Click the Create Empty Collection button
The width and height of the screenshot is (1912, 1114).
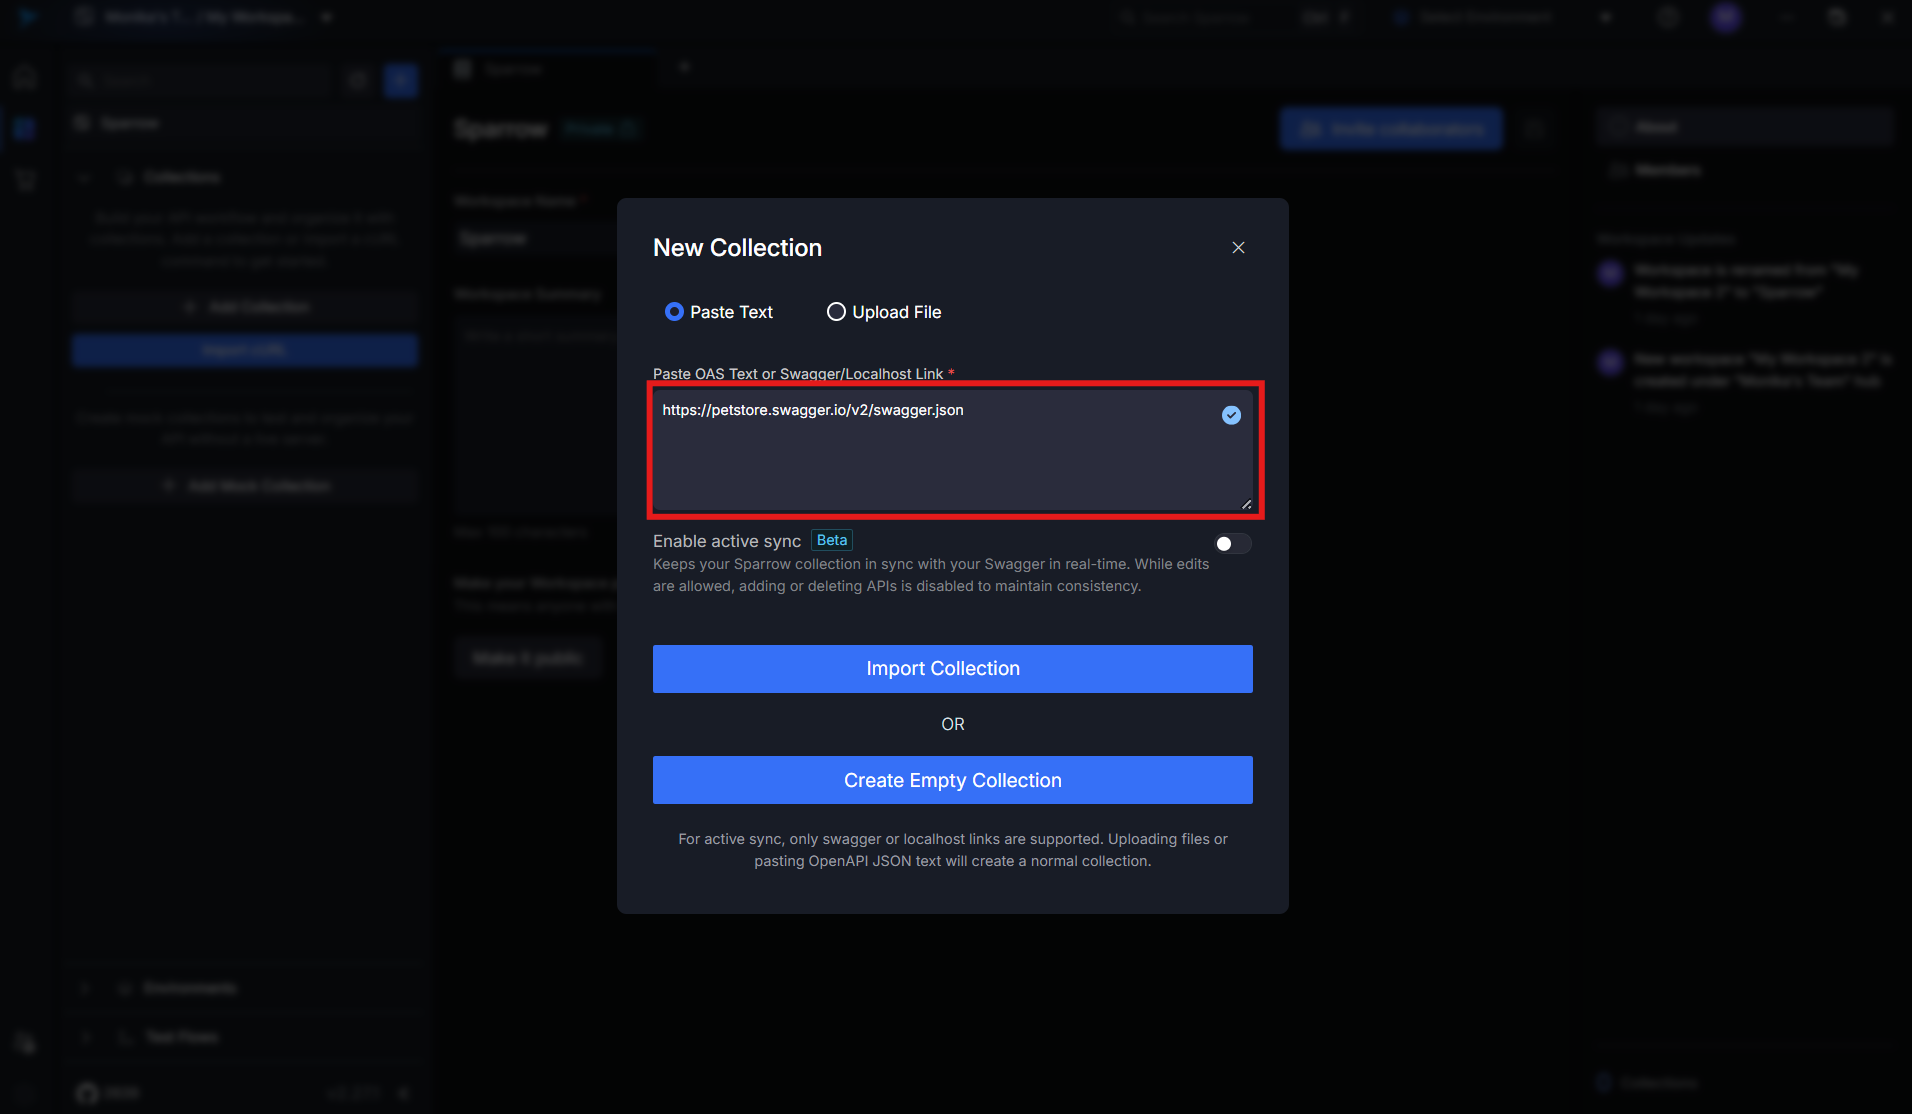[953, 780]
